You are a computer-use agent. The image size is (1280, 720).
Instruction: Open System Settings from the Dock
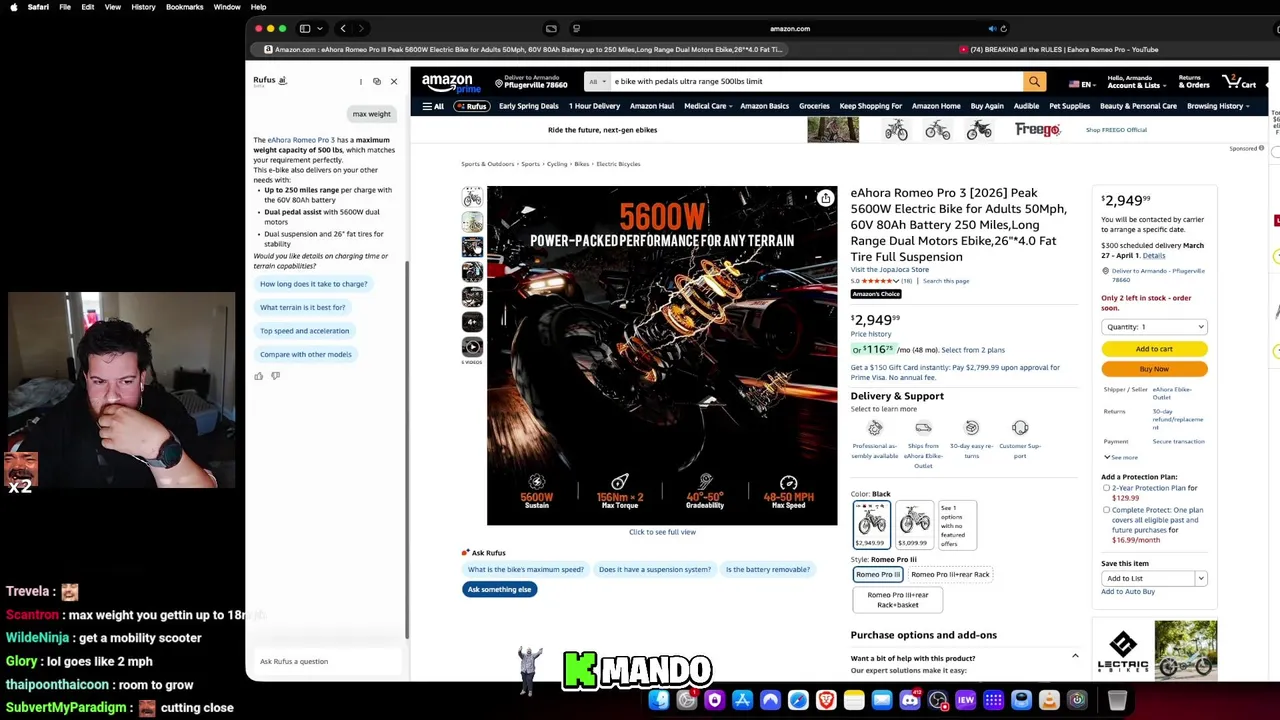coord(687,700)
